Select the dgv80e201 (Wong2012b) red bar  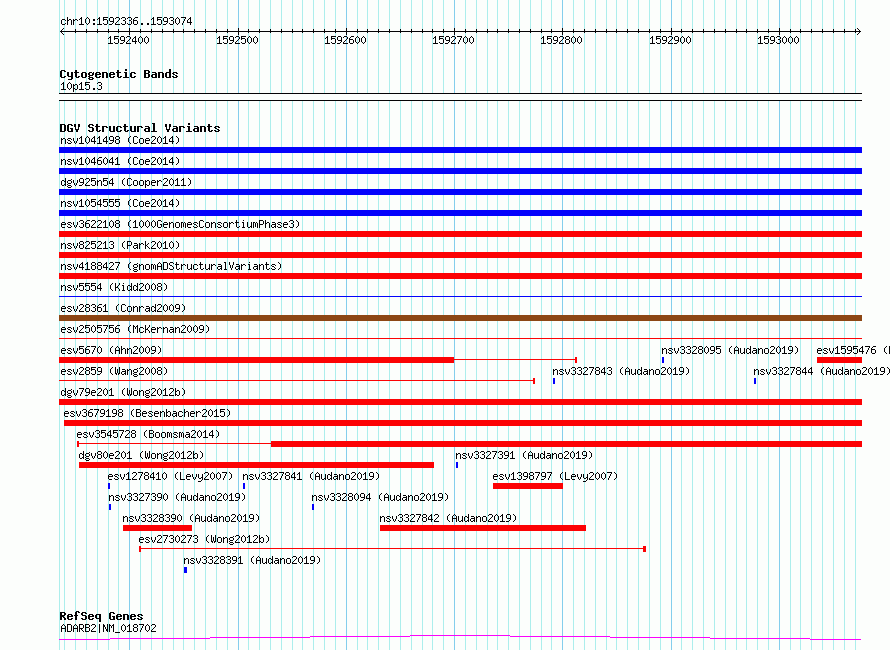pos(257,465)
